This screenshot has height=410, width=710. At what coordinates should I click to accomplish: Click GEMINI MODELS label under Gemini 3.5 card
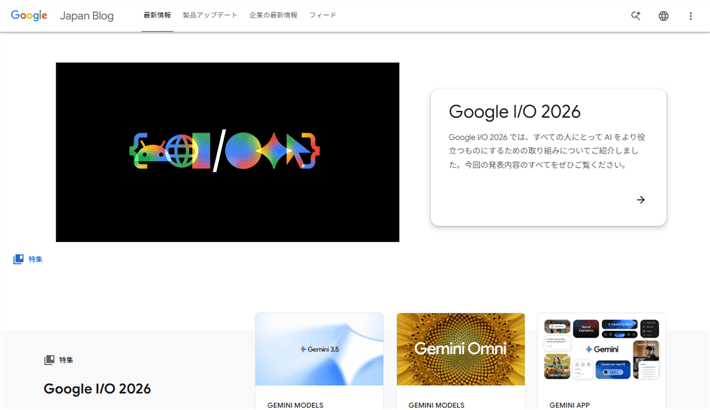tap(295, 405)
